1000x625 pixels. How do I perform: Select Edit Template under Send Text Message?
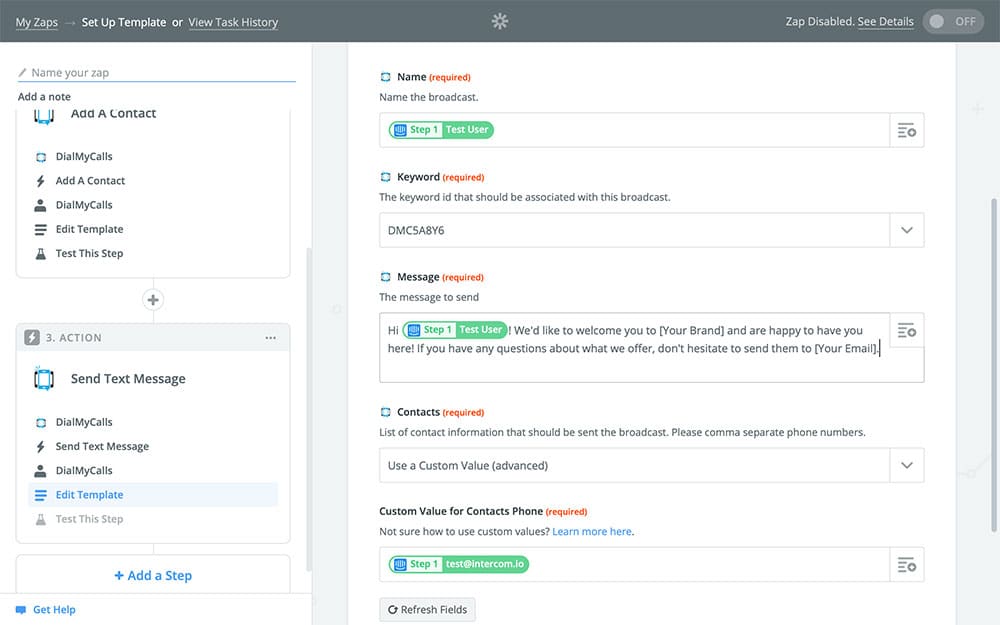tap(89, 495)
